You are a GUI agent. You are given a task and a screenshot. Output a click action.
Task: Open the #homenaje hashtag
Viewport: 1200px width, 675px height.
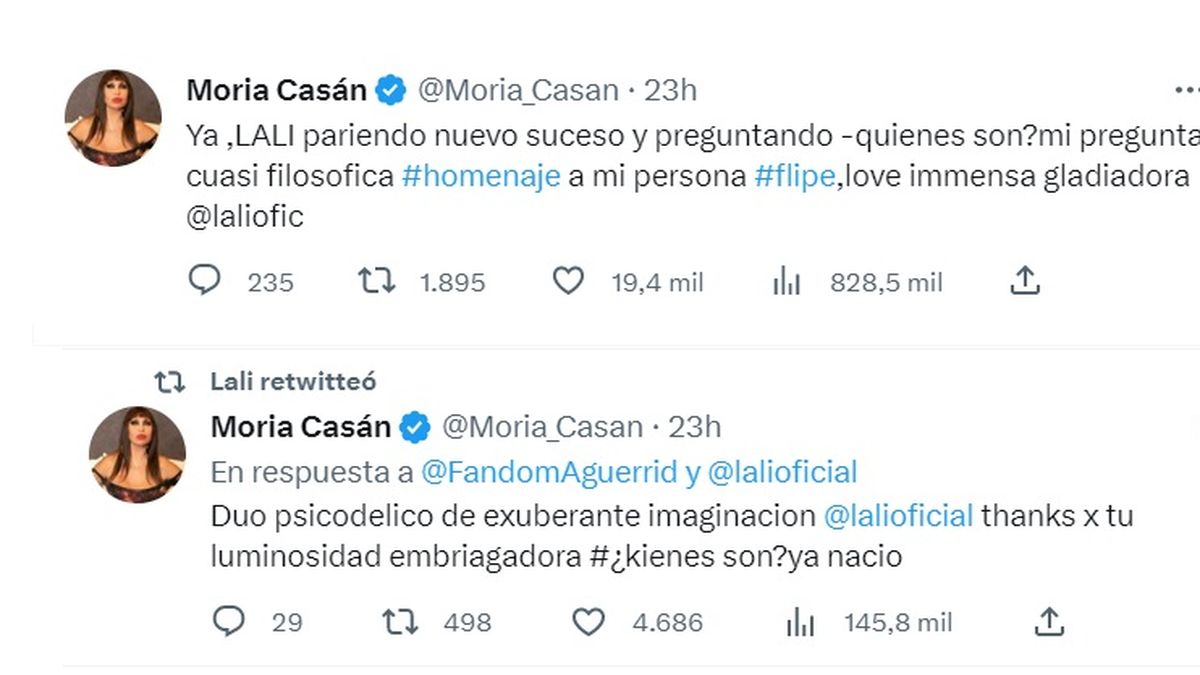[x=480, y=176]
